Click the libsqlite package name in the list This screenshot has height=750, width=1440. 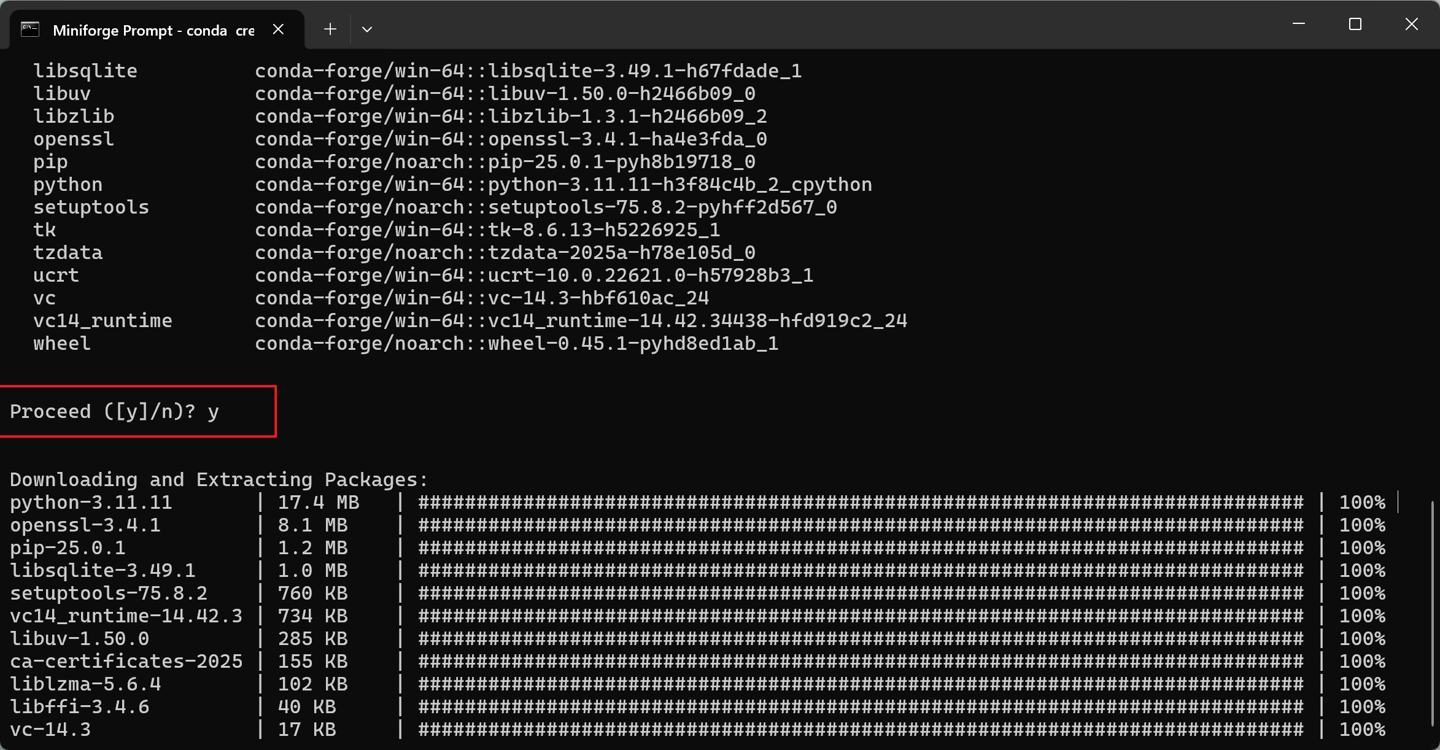pos(85,71)
